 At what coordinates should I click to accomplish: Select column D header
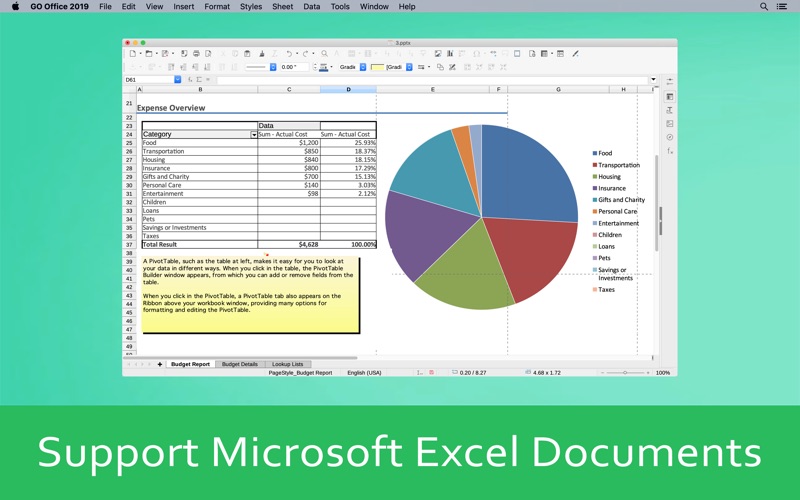(348, 89)
